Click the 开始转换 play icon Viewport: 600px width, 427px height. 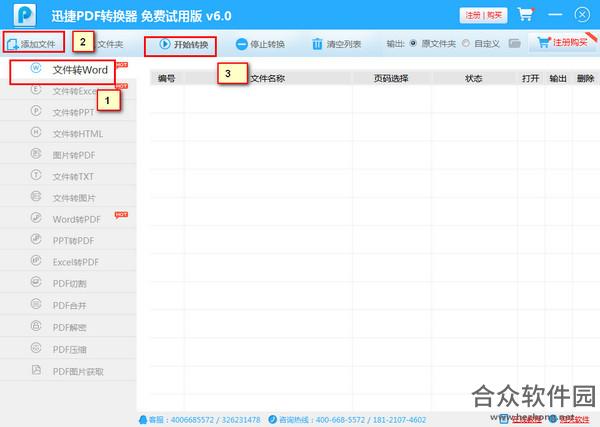[165, 44]
